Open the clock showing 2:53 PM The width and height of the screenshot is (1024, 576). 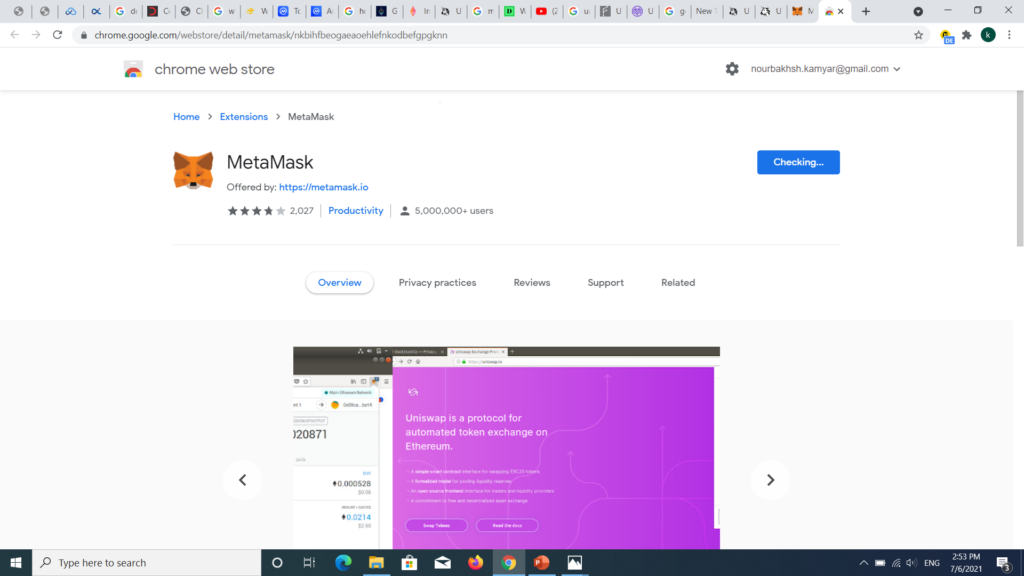[x=966, y=563]
